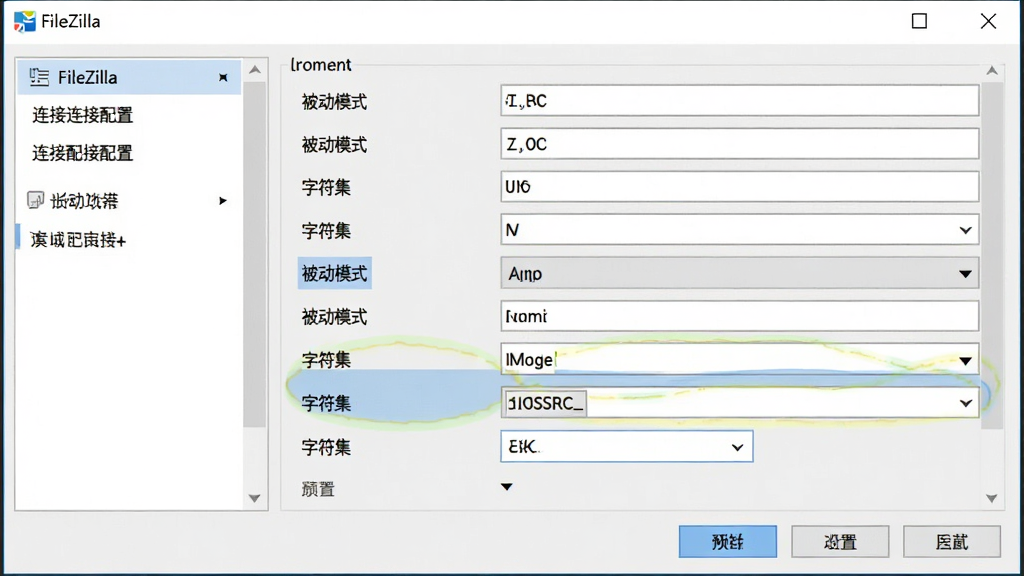Click the highlighted 被动模式 label
The height and width of the screenshot is (576, 1024).
tap(334, 273)
